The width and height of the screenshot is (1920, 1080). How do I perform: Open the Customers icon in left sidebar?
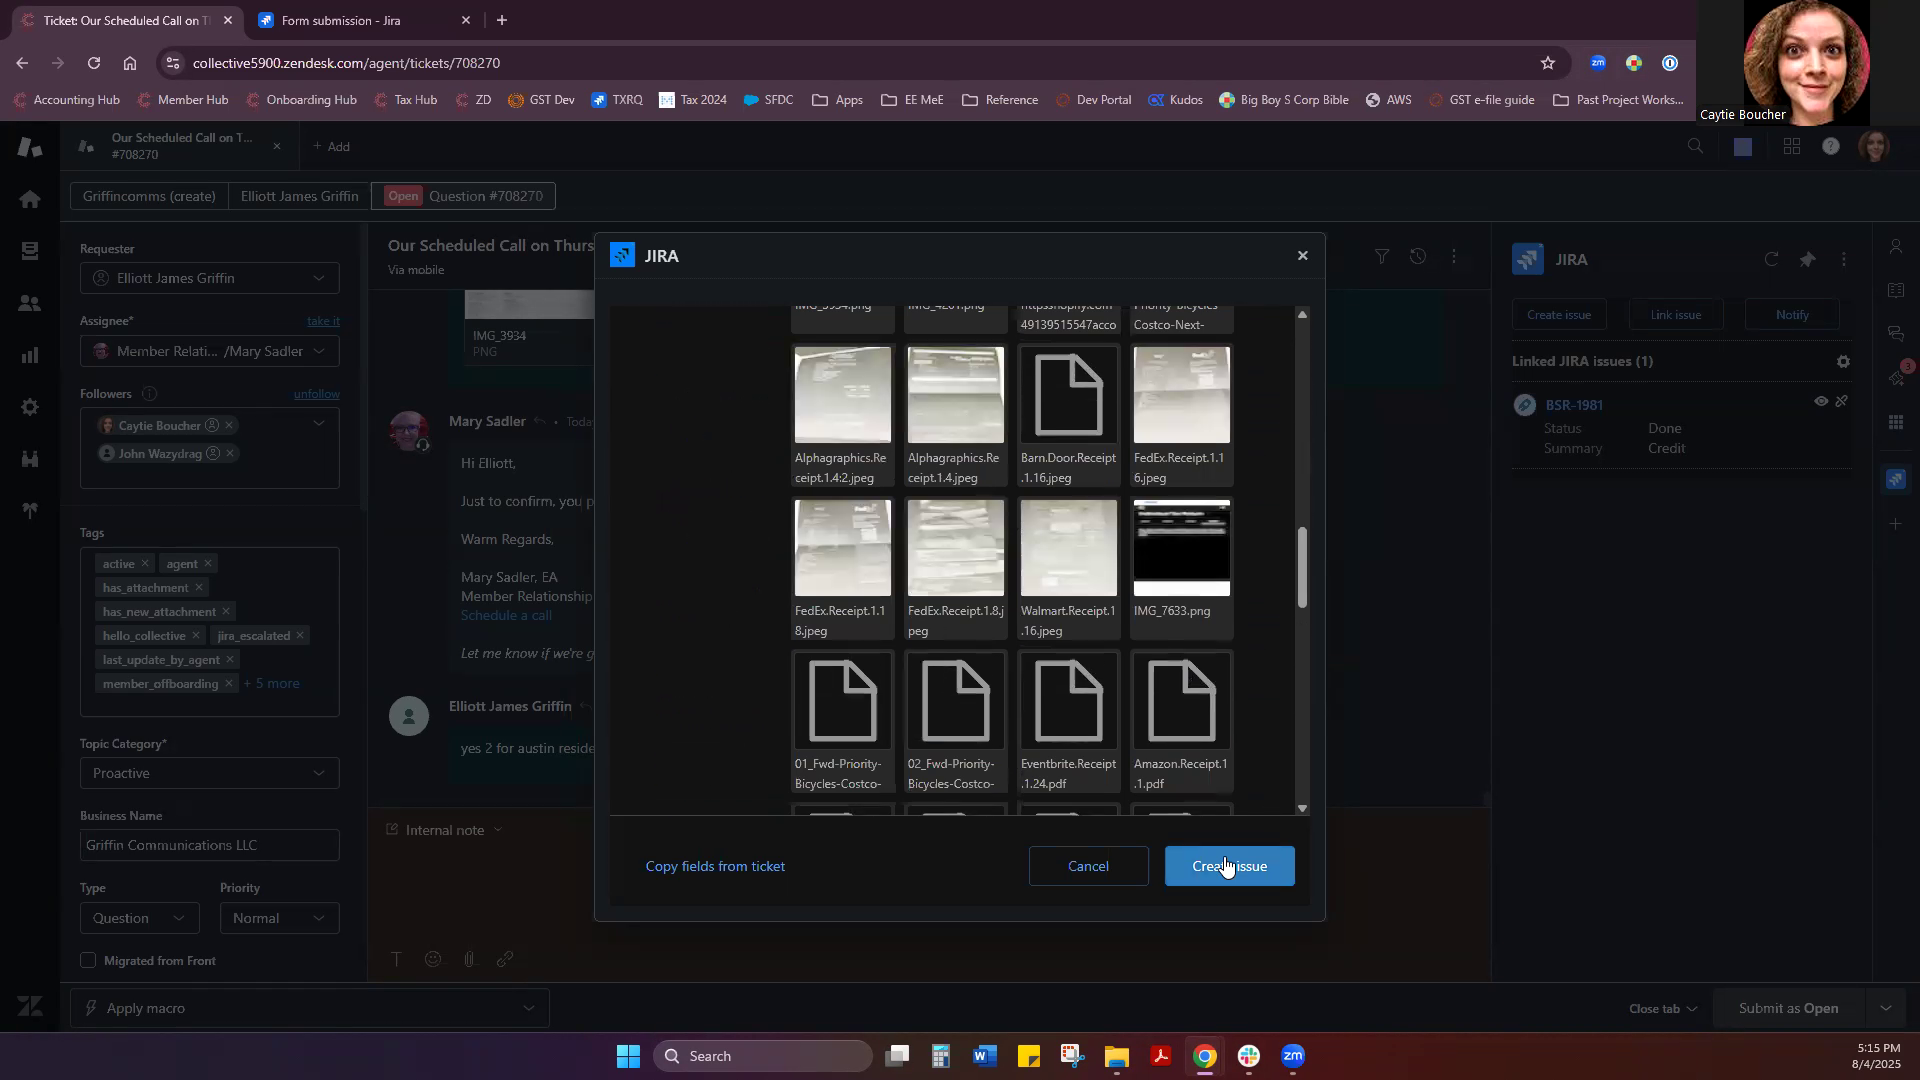click(30, 303)
